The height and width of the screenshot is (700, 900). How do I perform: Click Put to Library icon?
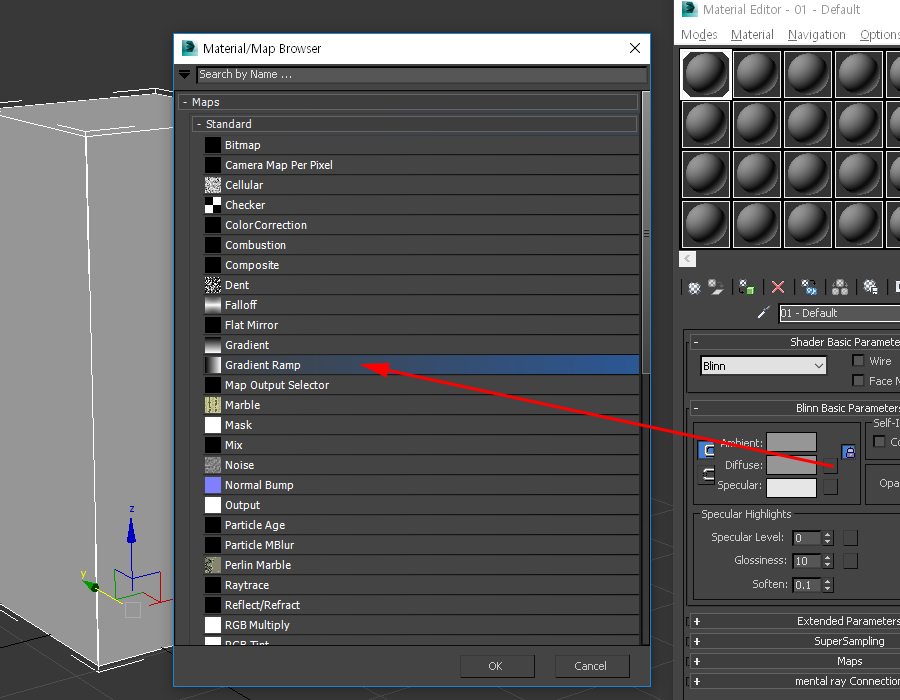(x=871, y=287)
